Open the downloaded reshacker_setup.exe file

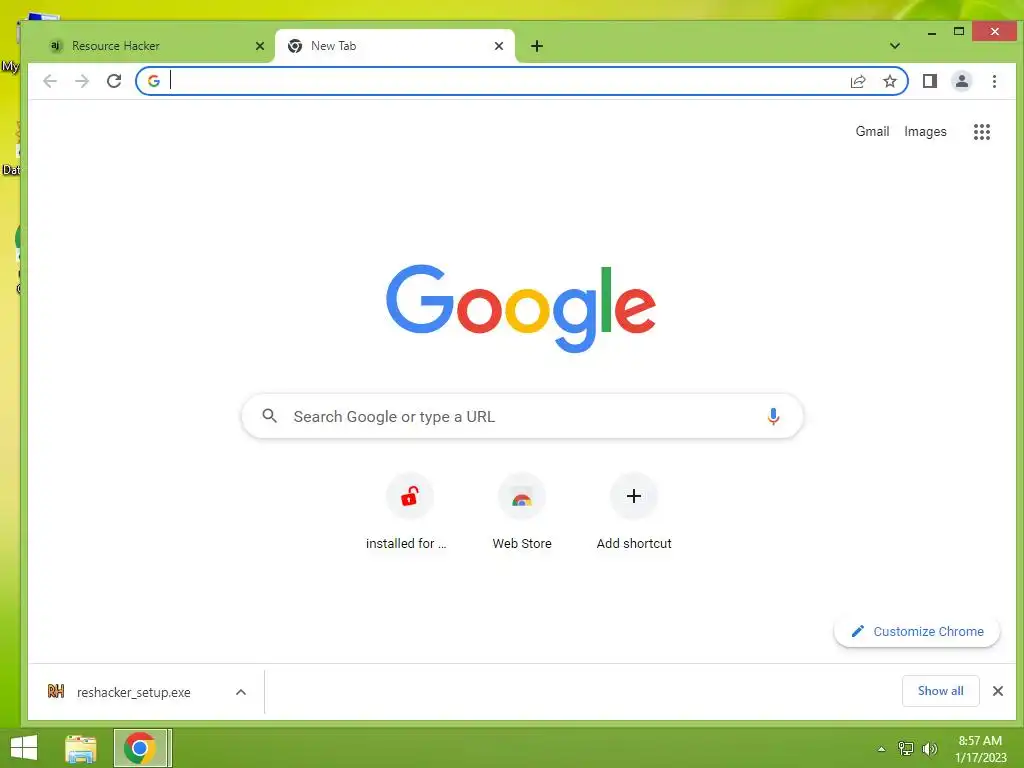133,692
